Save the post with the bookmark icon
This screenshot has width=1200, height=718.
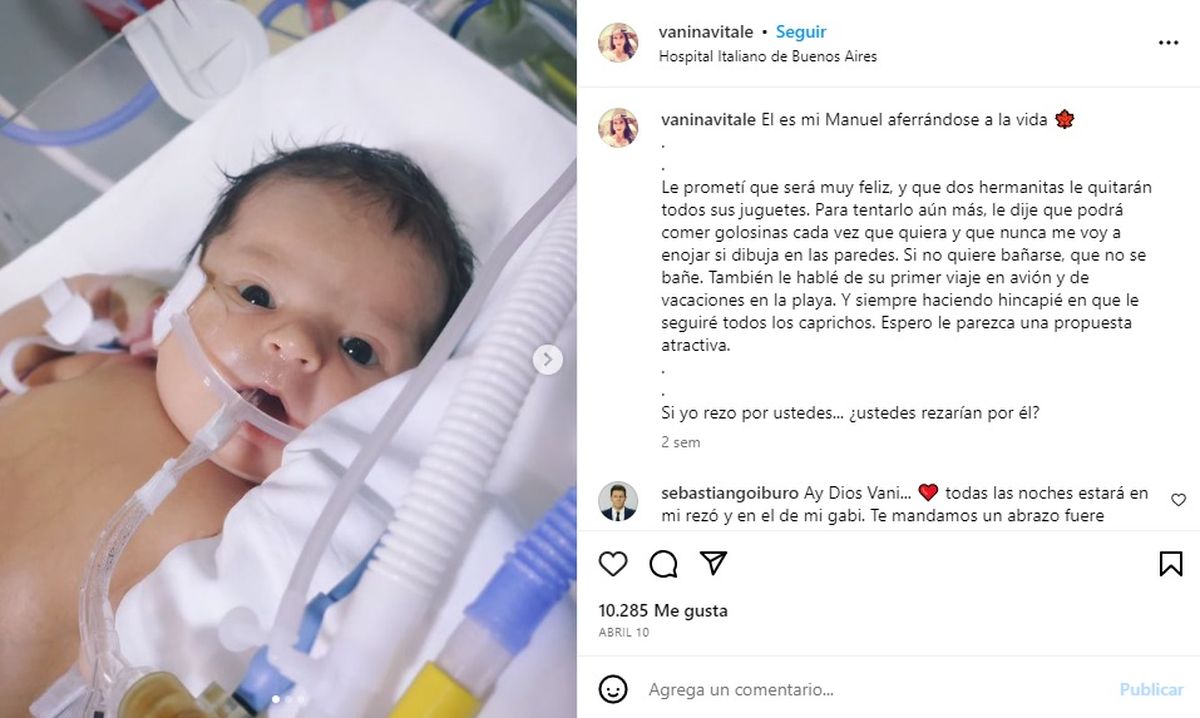point(1171,564)
